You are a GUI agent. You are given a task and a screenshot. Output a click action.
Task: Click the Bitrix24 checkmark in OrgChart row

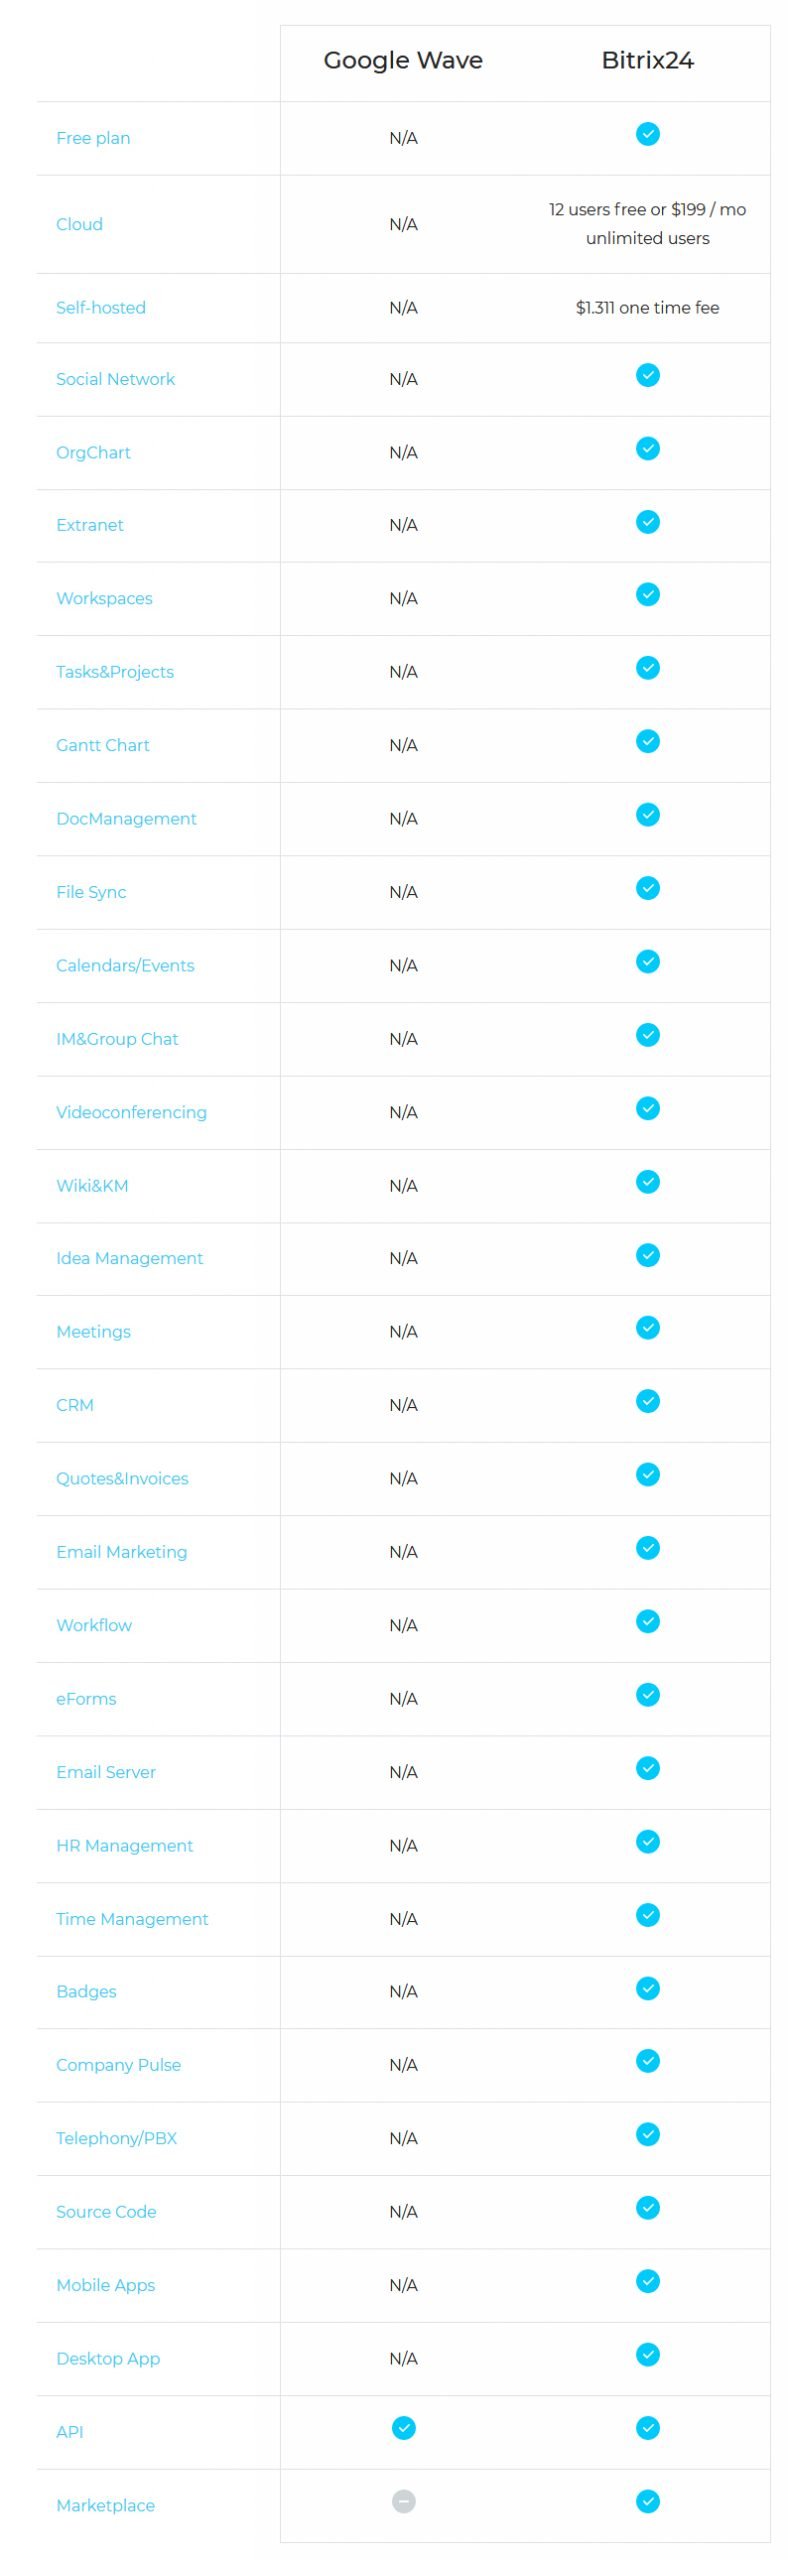pos(647,448)
